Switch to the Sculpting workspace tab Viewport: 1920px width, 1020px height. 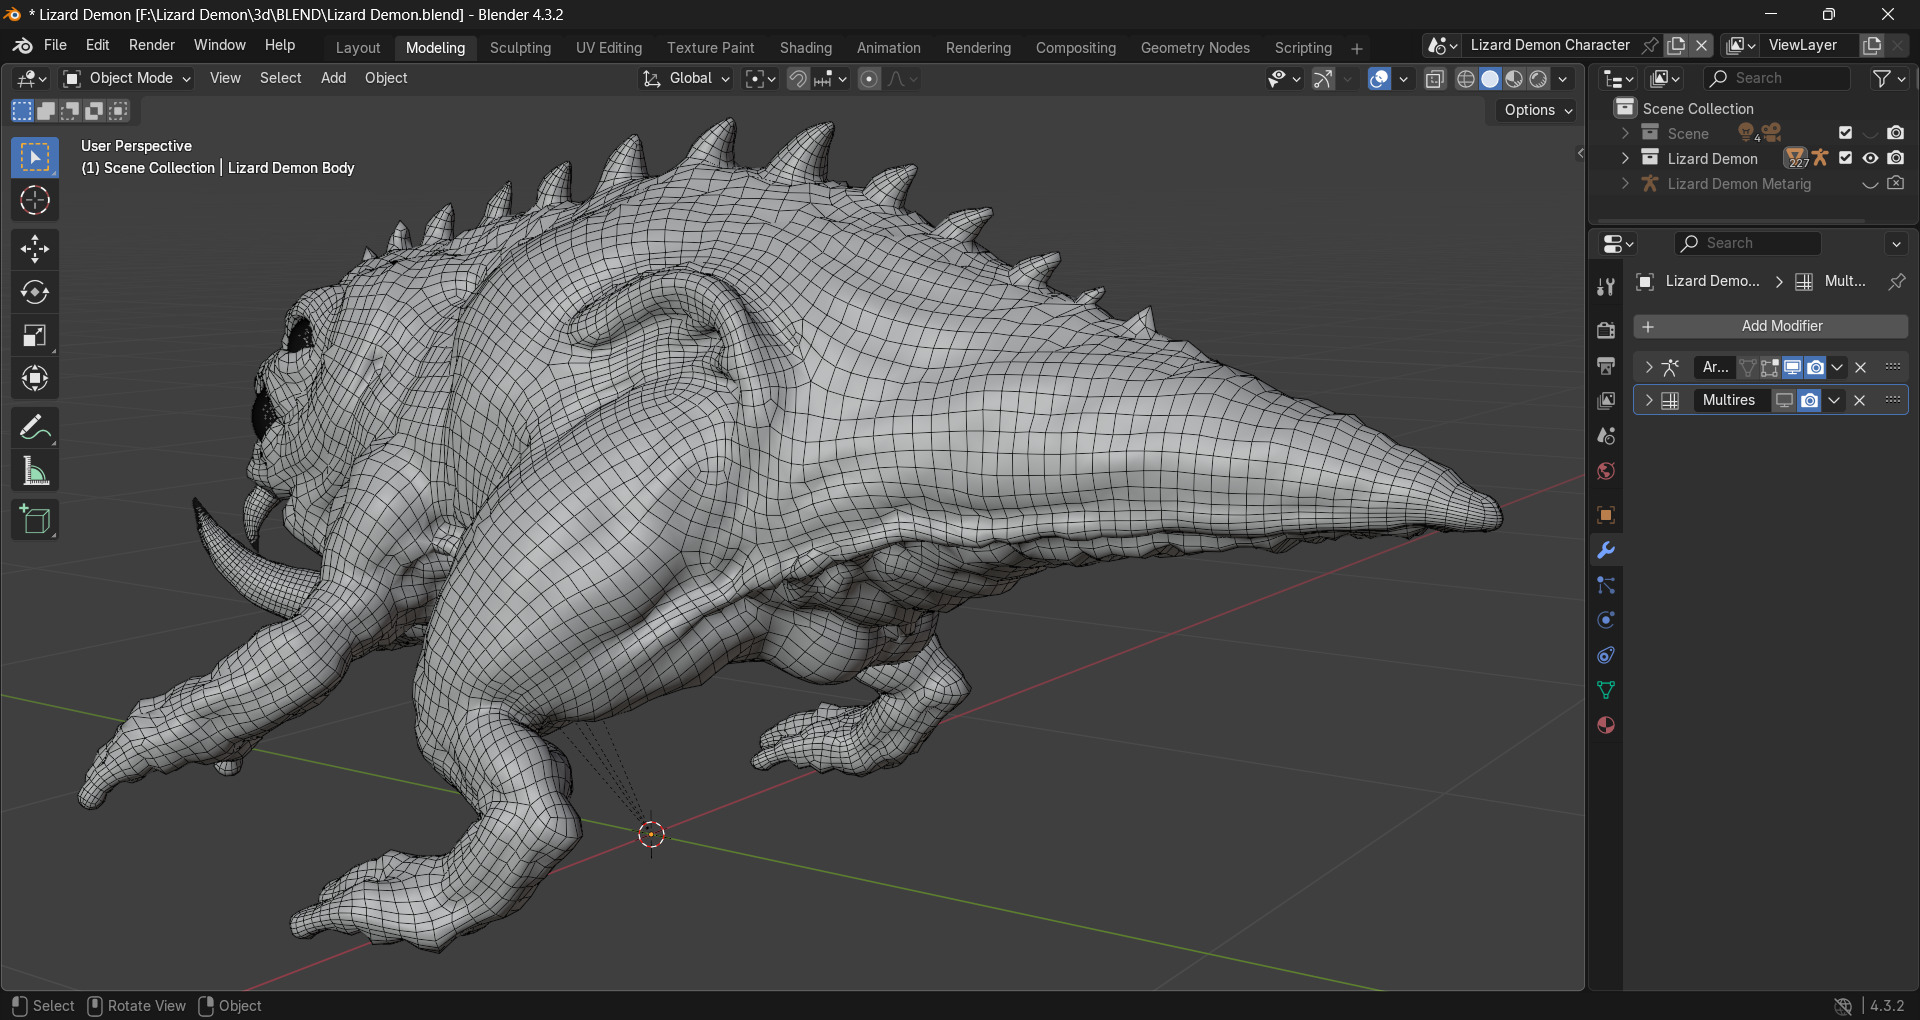point(520,48)
